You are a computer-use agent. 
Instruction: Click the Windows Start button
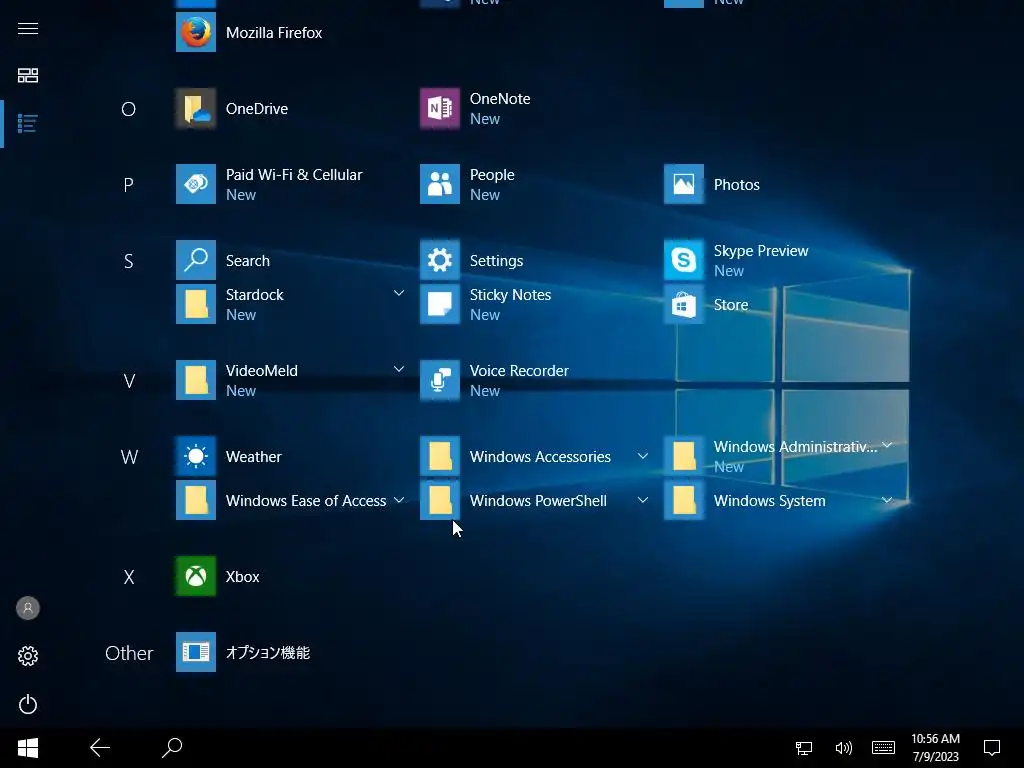pyautogui.click(x=27, y=748)
